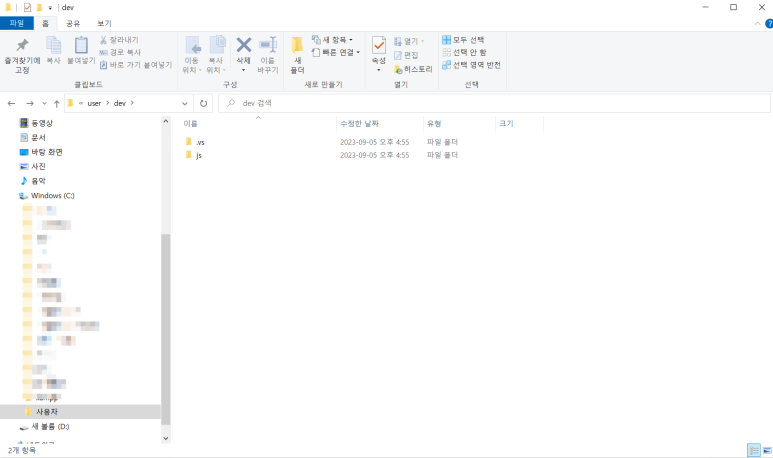Go back with the left arrow
The height and width of the screenshot is (458, 773).
point(11,104)
